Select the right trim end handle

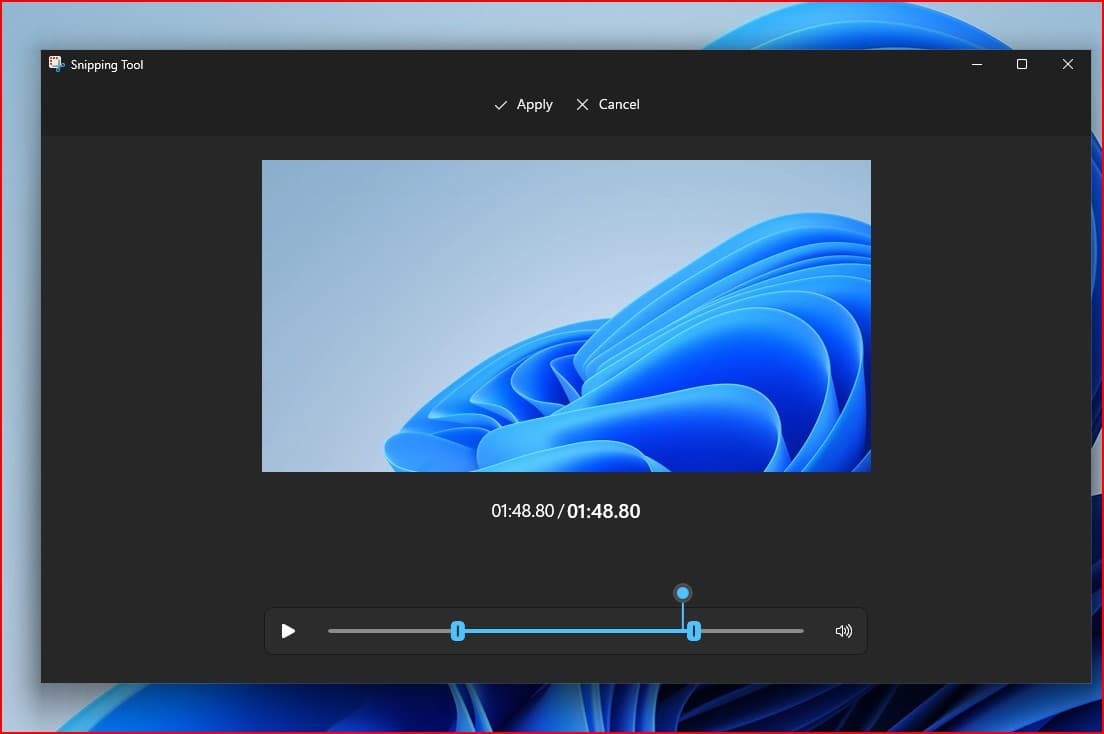tap(694, 631)
